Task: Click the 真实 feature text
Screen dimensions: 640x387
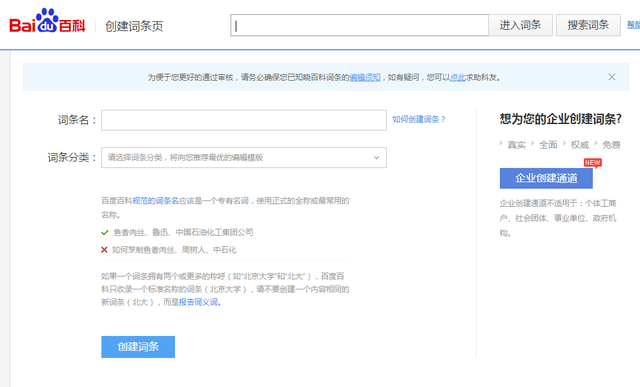Action: tap(516, 145)
